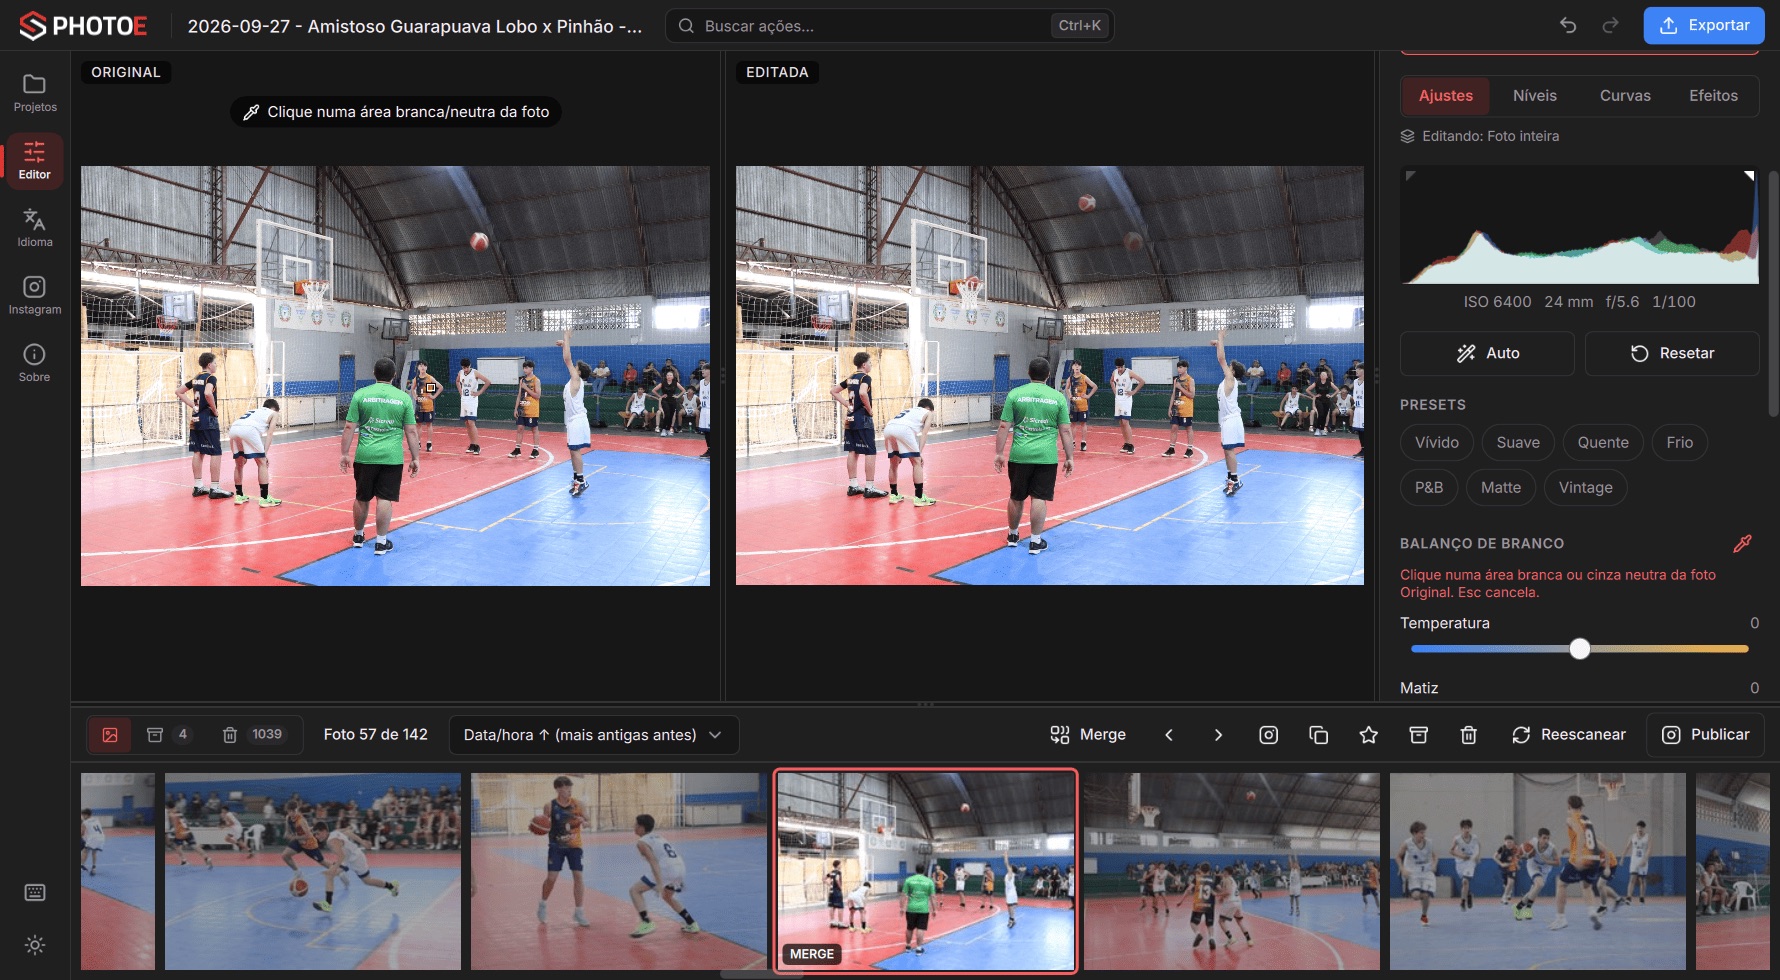Image resolution: width=1780 pixels, height=980 pixels.
Task: Open the Idioma language settings
Action: (35, 228)
